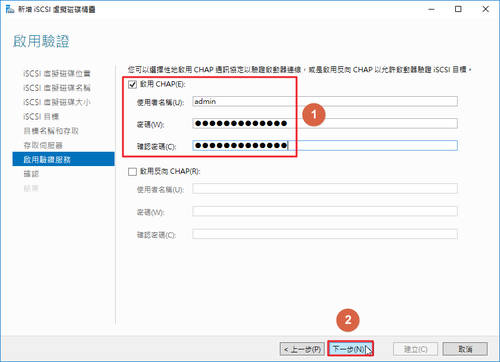500x362 pixels.
Task: Uncheck the 啟用 CHAP checkbox
Action: (x=132, y=84)
